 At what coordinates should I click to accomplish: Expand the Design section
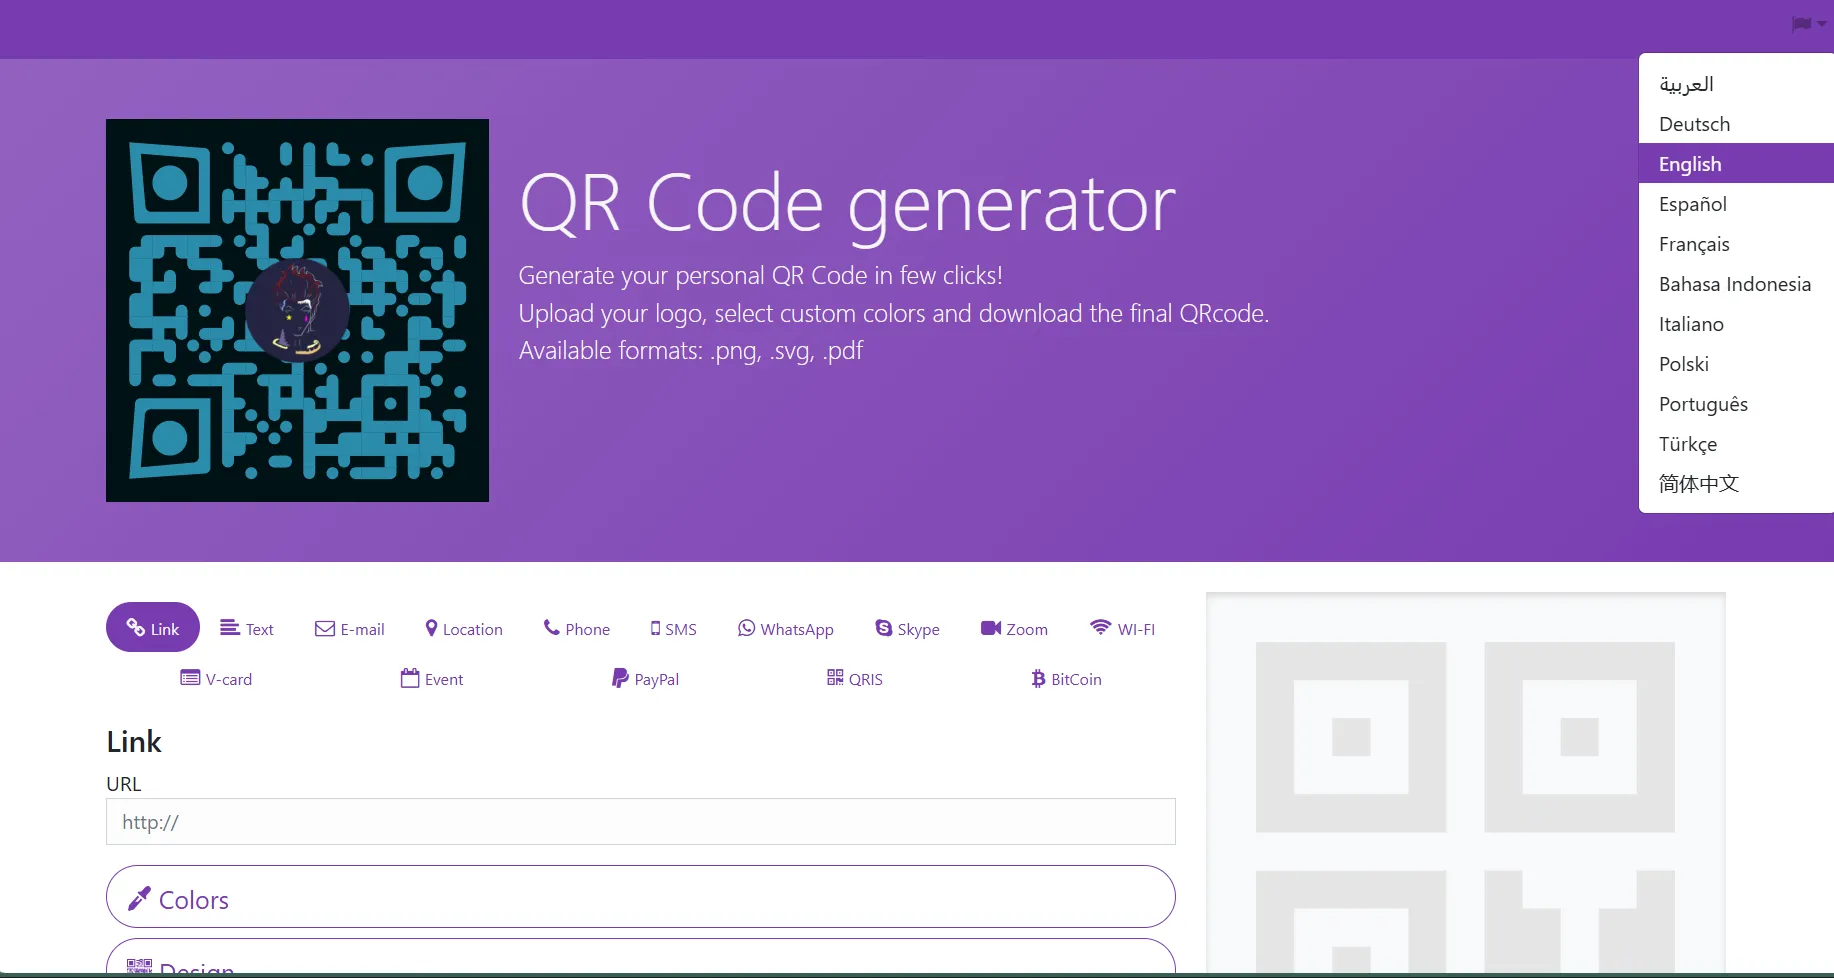pos(641,957)
